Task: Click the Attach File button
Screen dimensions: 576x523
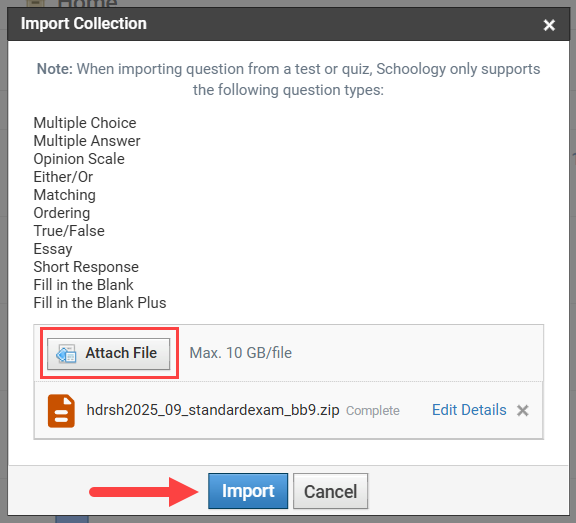Action: 108,353
